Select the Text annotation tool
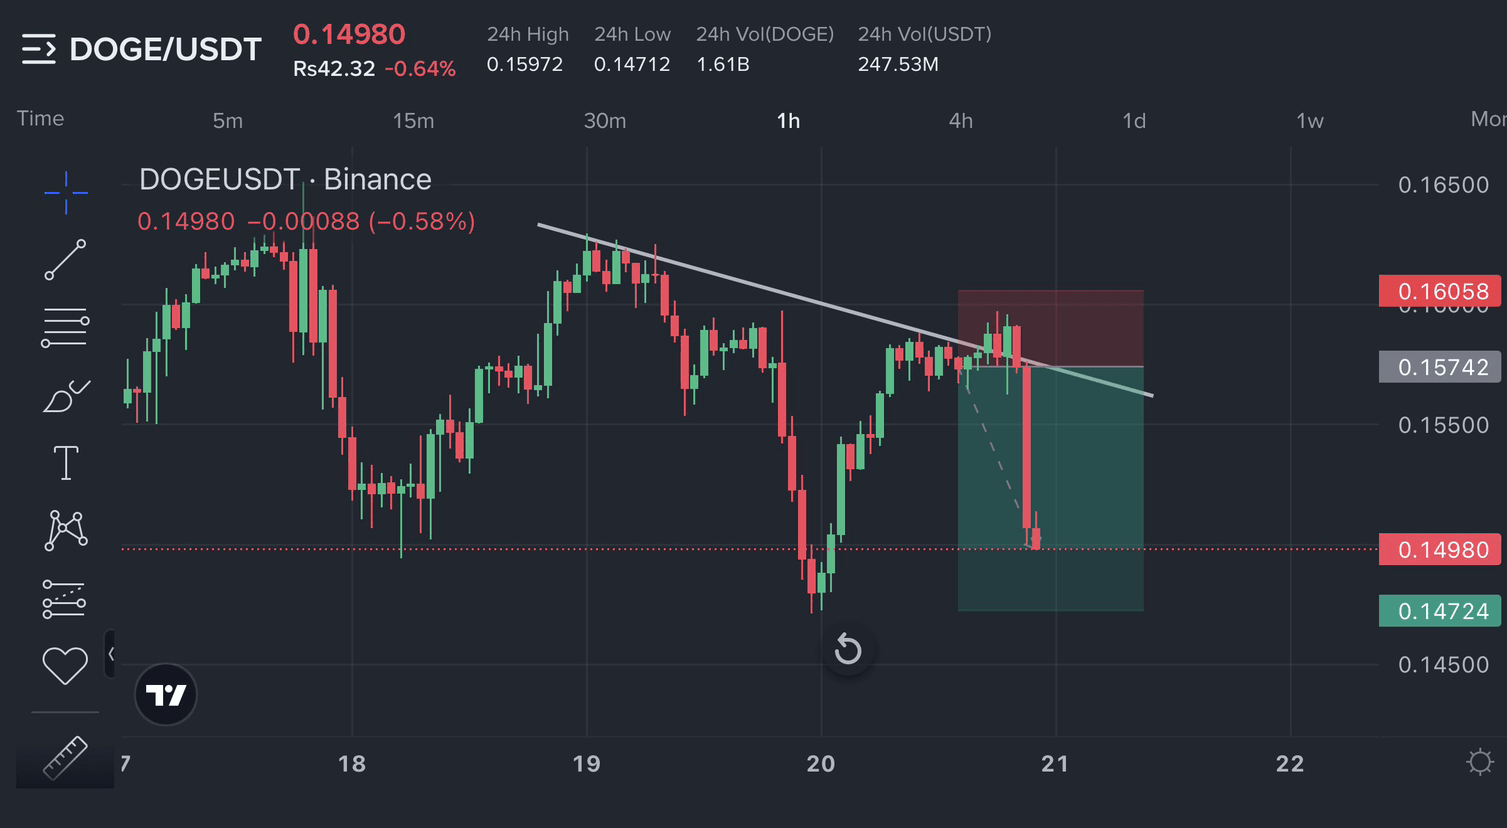The width and height of the screenshot is (1507, 828). coord(66,463)
